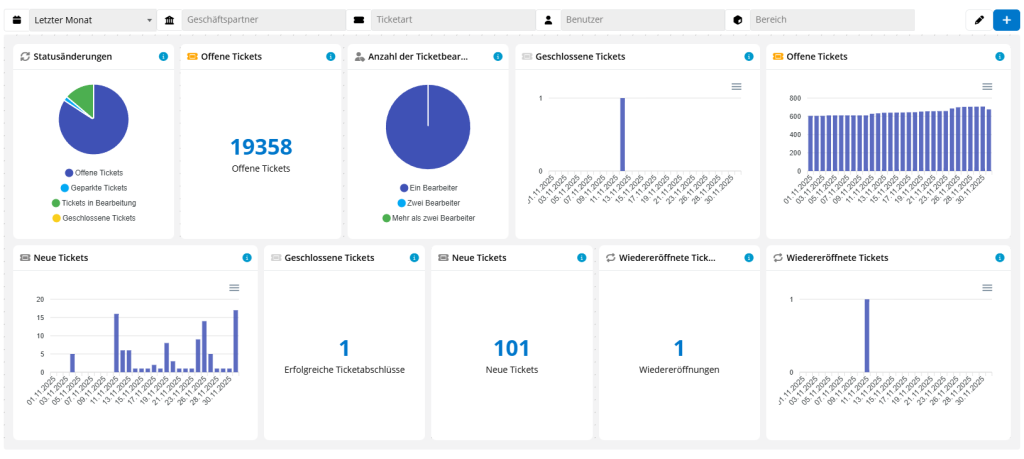Click the pencil edit dashboard icon
The image size is (1024, 459).
tap(978, 20)
